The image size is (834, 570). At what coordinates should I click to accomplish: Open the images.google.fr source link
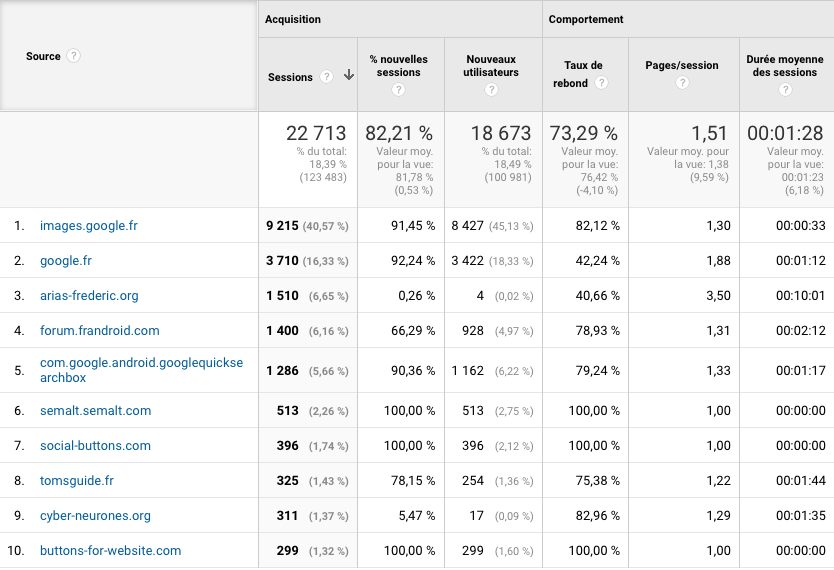point(89,226)
